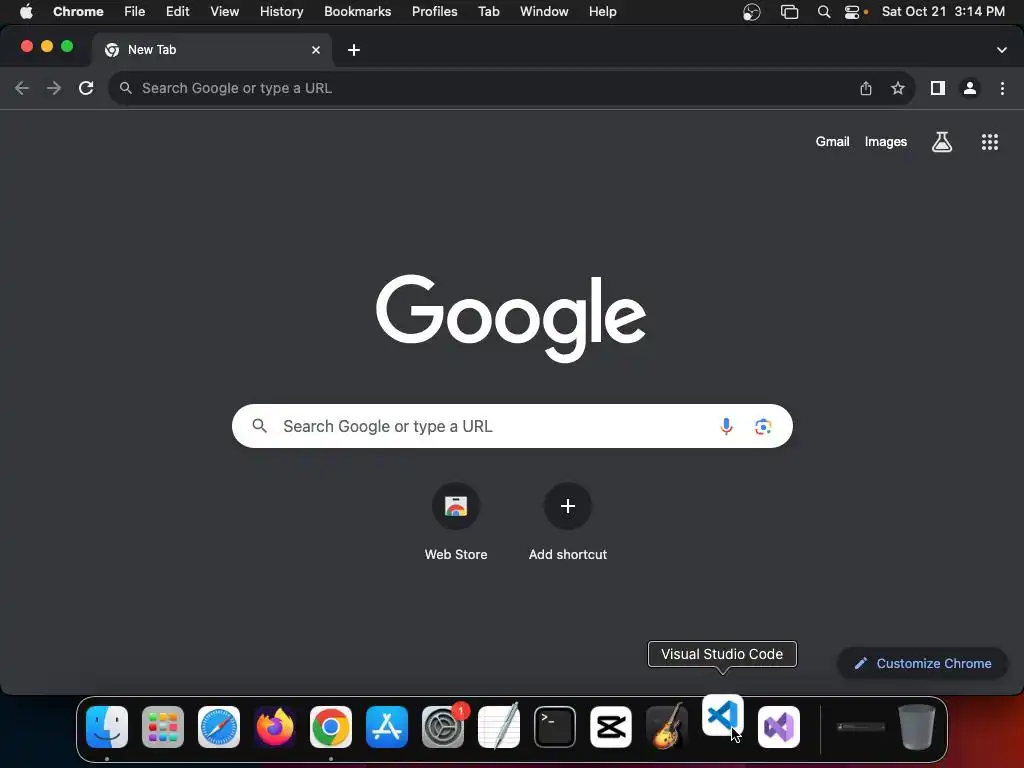Open the Profiles menu
Screen dimensions: 1024x768
click(x=434, y=12)
